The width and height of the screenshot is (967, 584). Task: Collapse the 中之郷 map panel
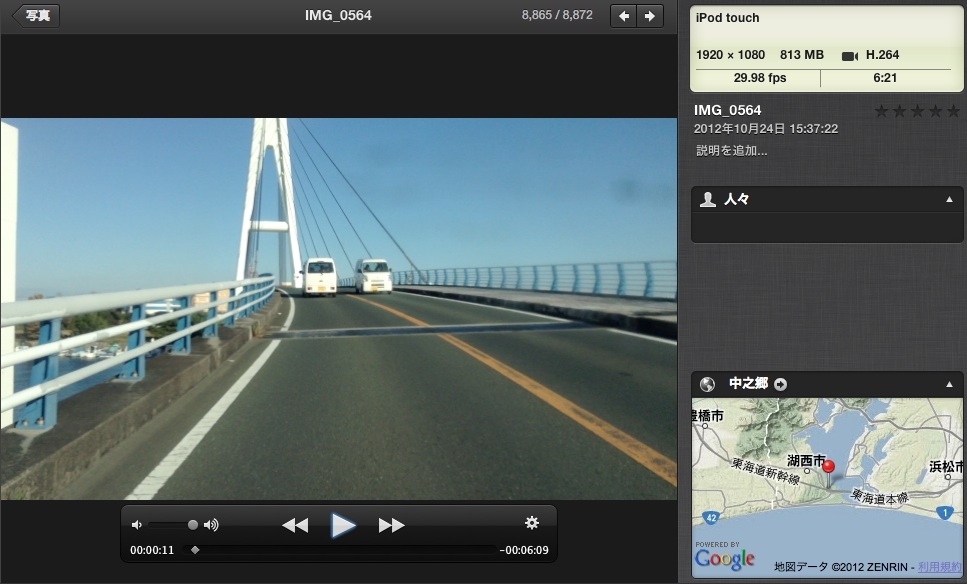click(x=949, y=384)
